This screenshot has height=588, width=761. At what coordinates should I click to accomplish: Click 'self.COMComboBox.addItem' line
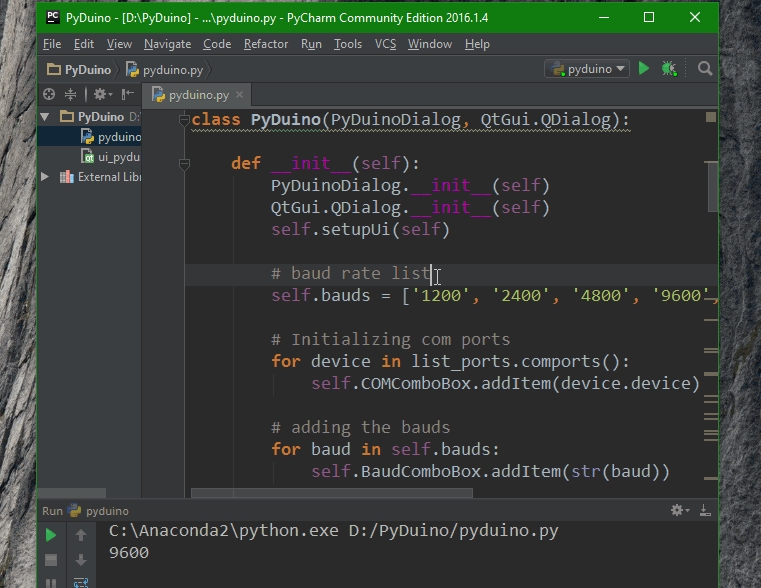point(505,384)
